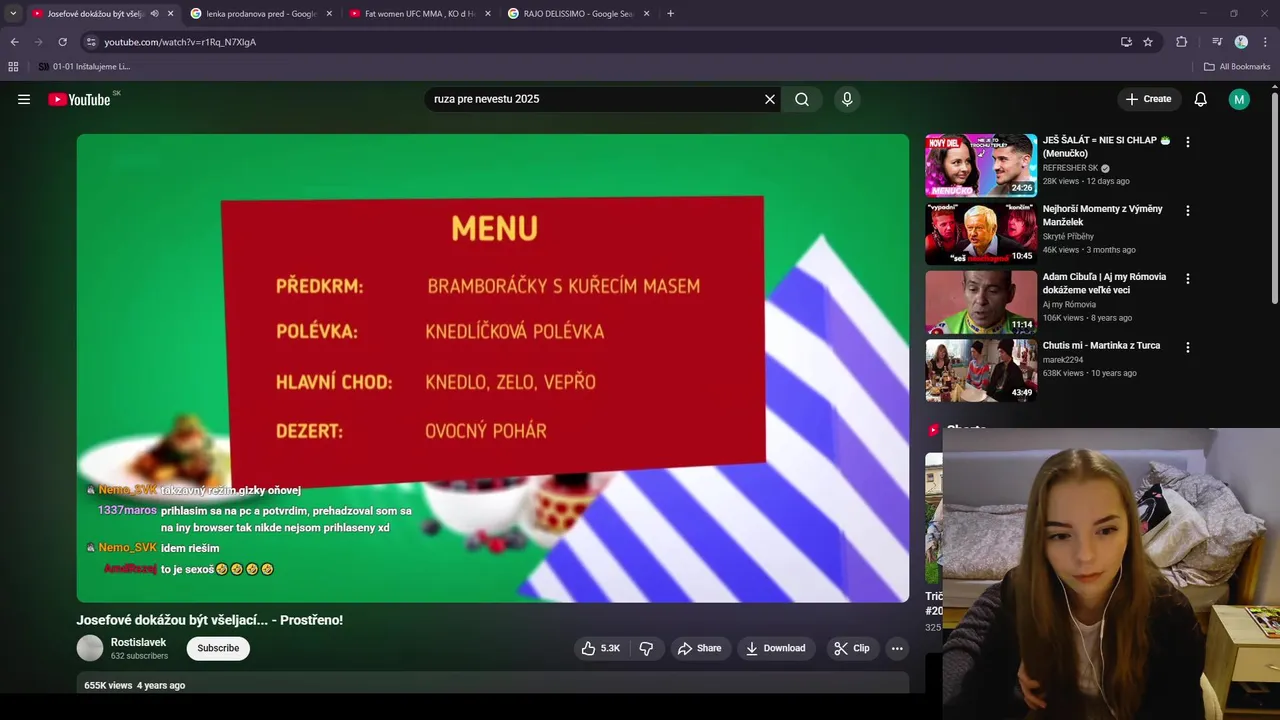Open more actions ellipsis under video
The width and height of the screenshot is (1280, 720).
[897, 648]
